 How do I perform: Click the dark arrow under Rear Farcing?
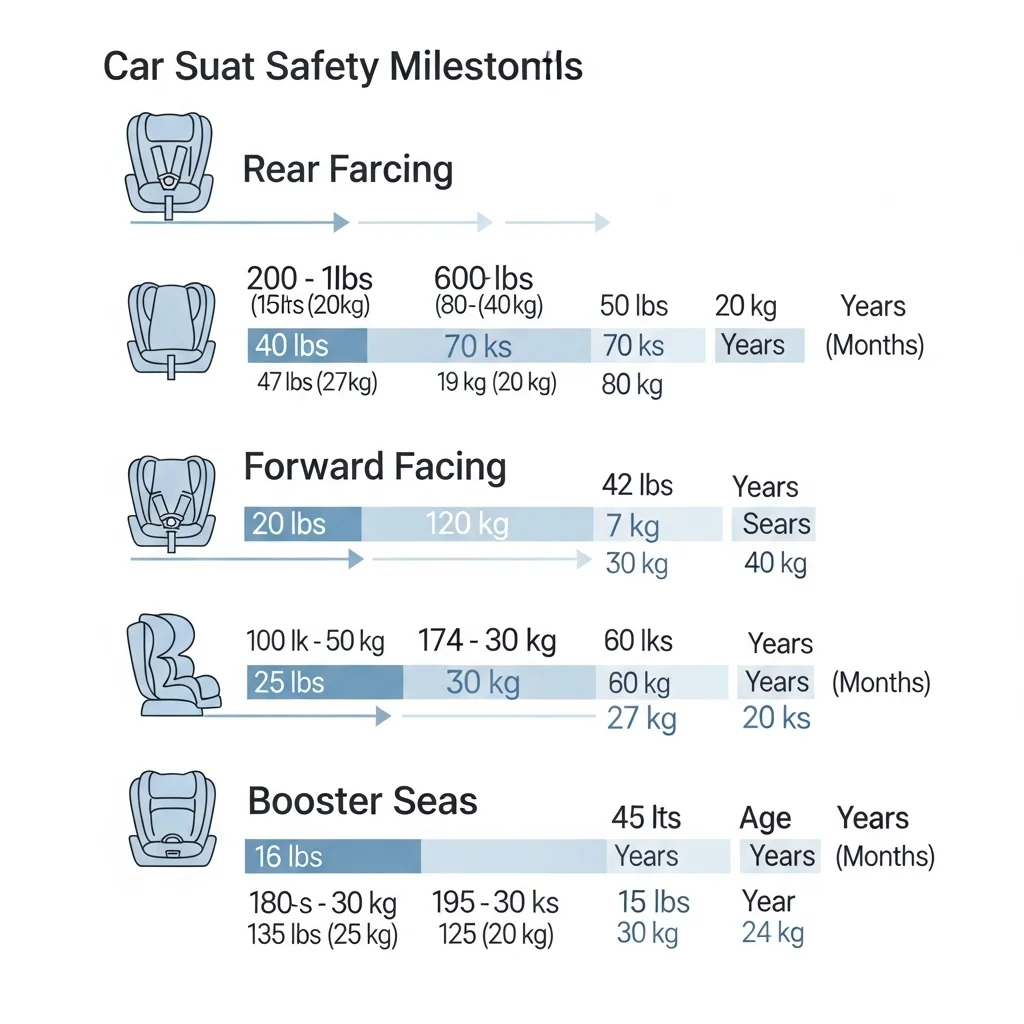tap(240, 223)
